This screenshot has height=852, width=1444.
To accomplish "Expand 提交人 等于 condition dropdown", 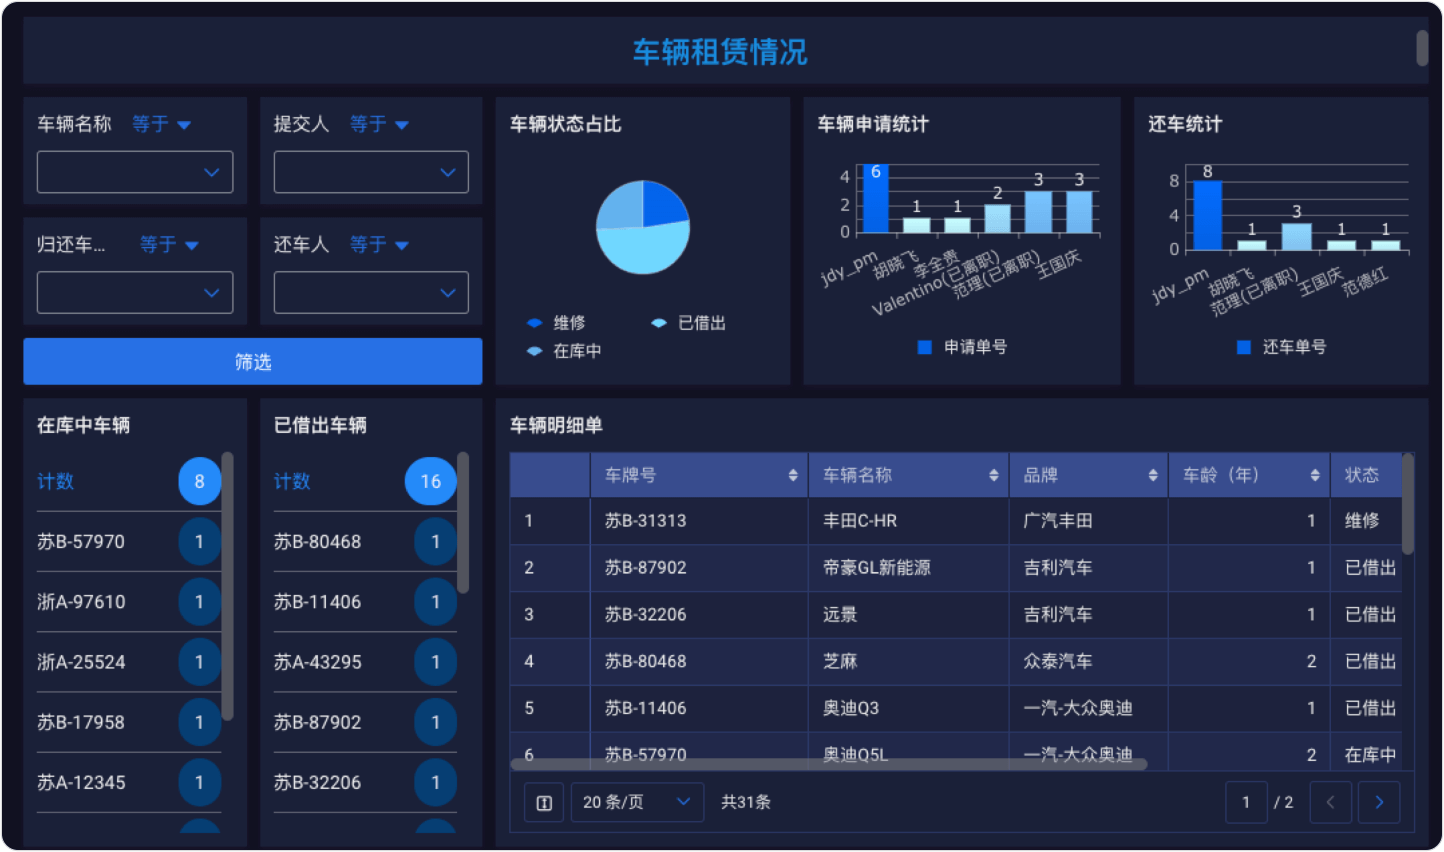I will [380, 124].
